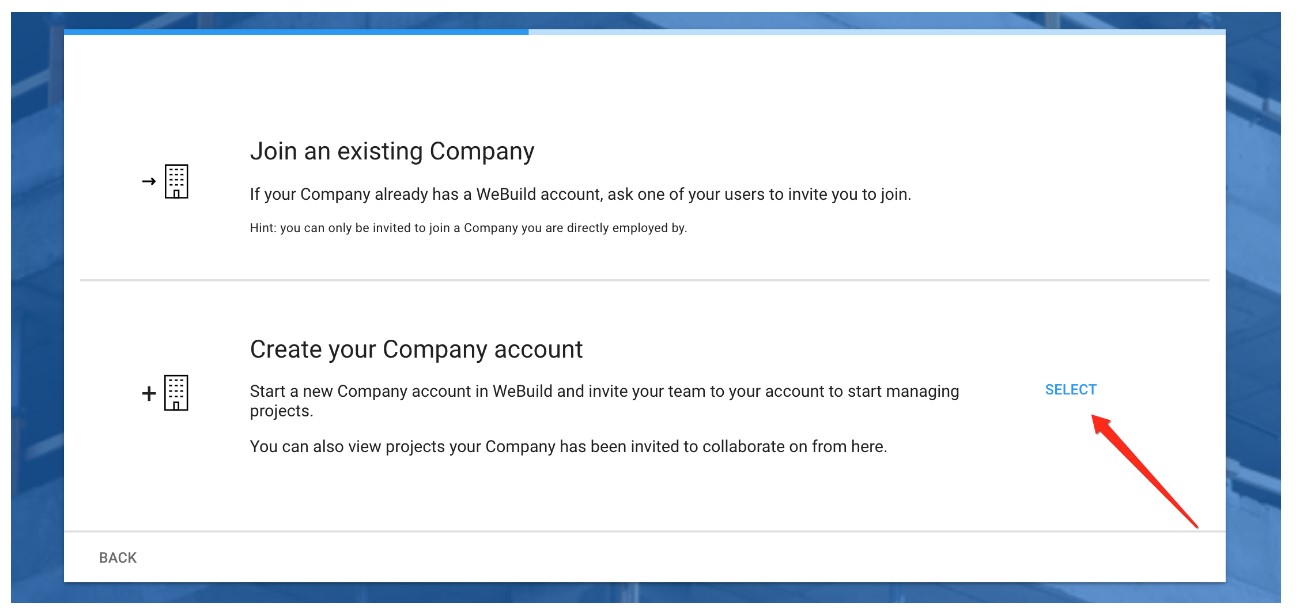Click the filled portion of the top progress bar
The height and width of the screenshot is (616, 1296).
[x=296, y=32]
